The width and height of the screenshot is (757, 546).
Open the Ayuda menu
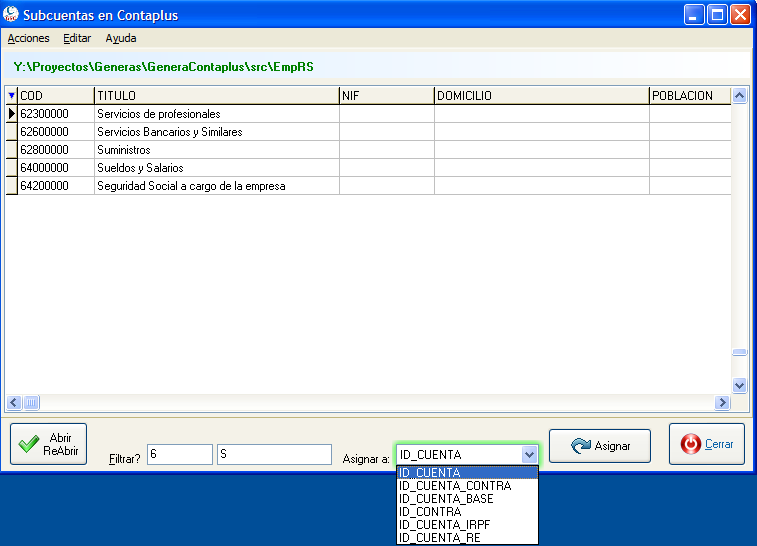pos(121,38)
